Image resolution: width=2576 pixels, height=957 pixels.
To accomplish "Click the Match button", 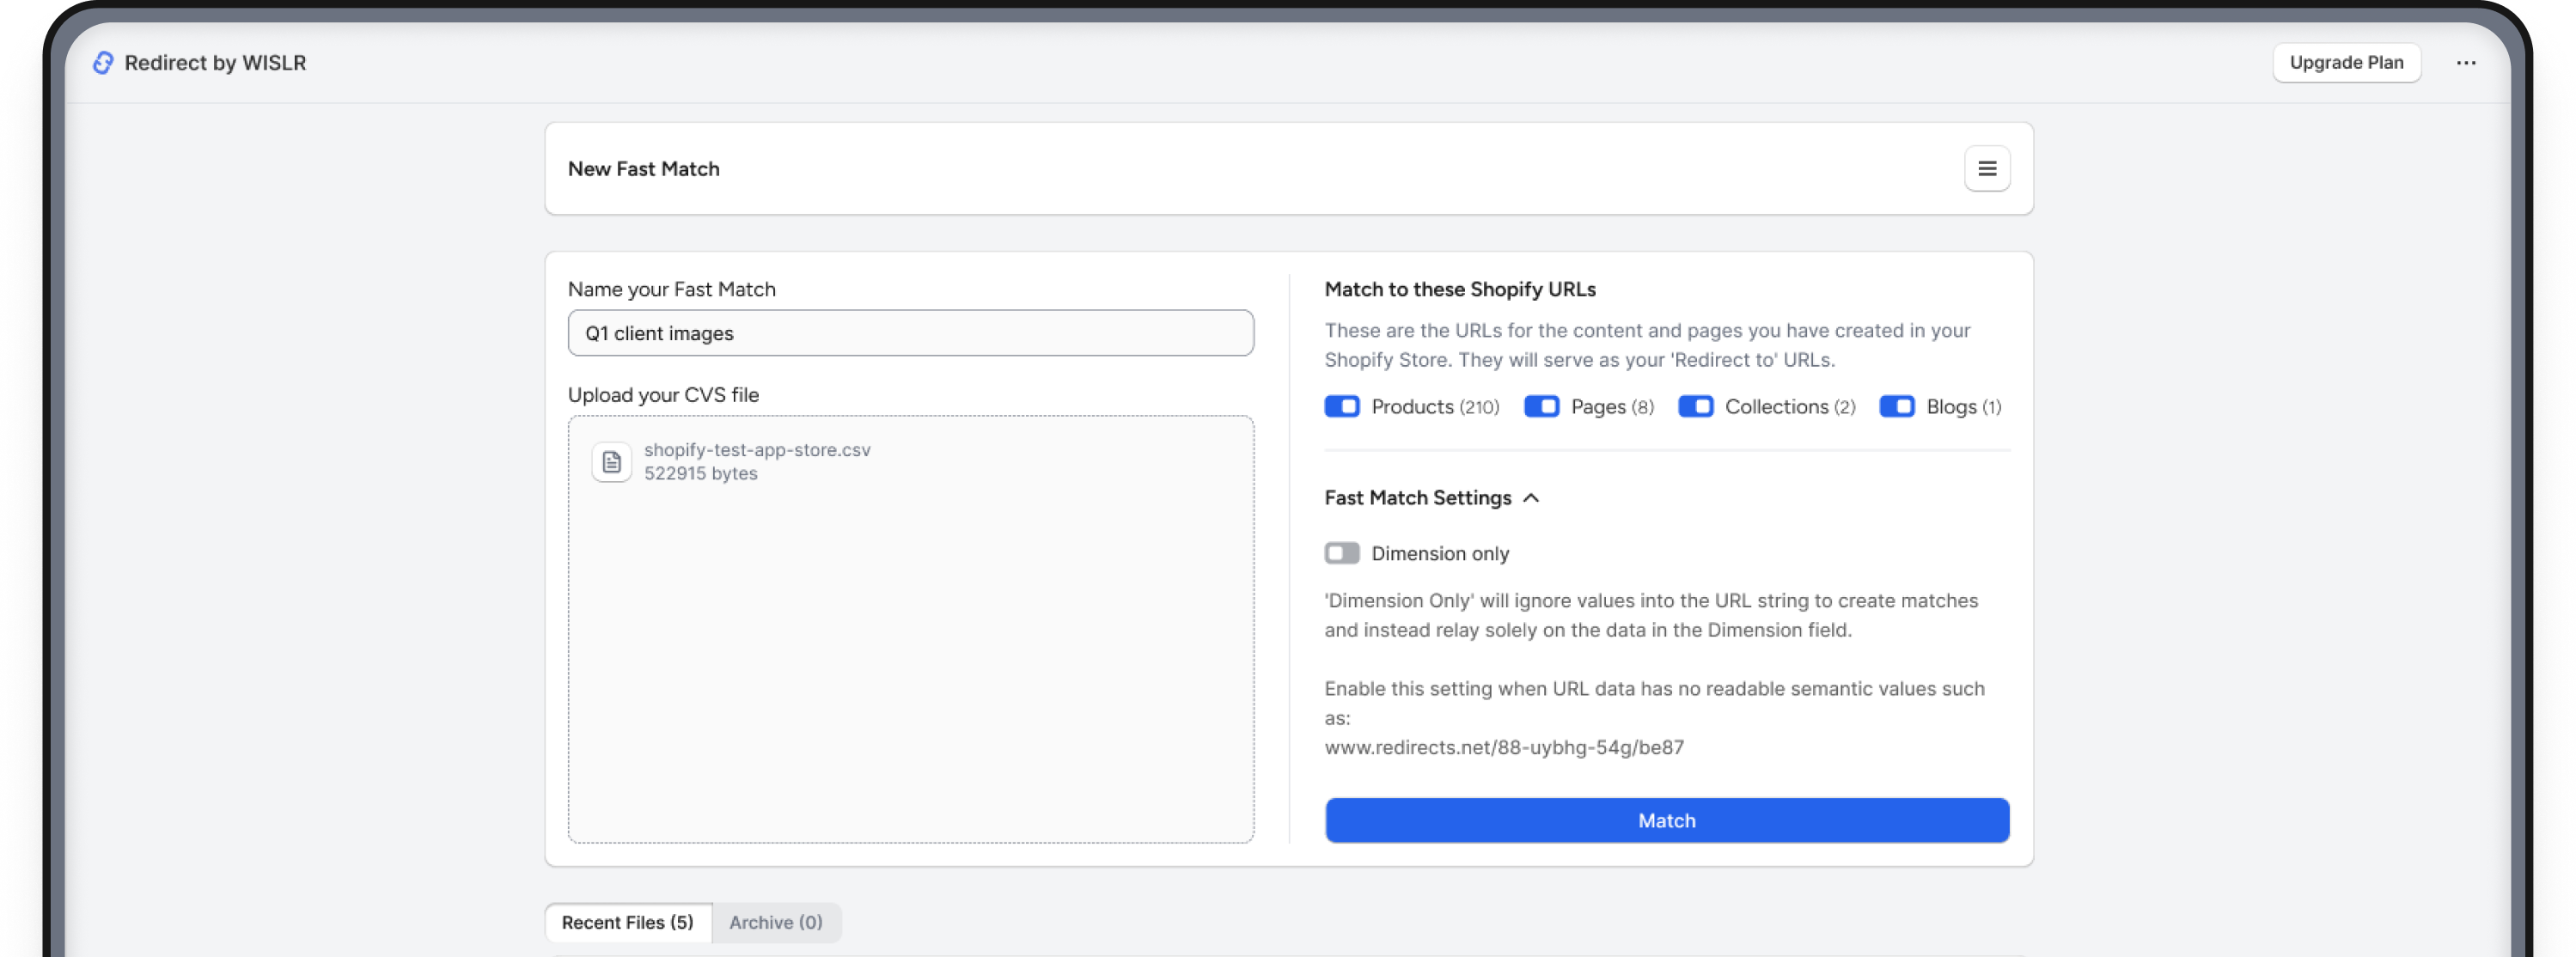I will [x=1666, y=820].
